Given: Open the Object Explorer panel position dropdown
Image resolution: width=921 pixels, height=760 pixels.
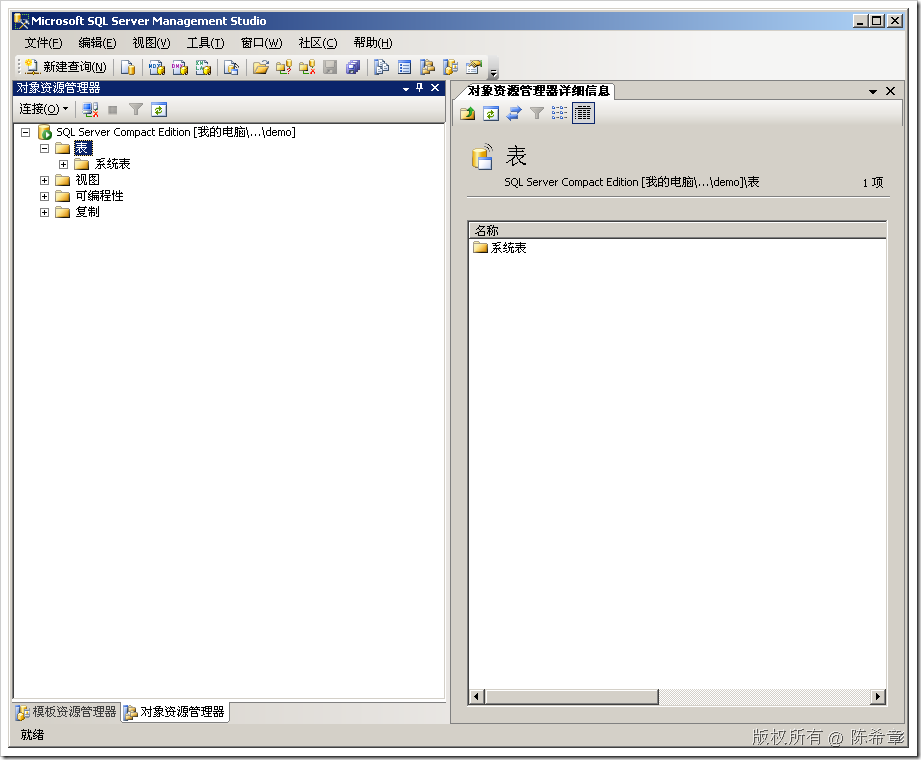Looking at the screenshot, I should [x=406, y=89].
